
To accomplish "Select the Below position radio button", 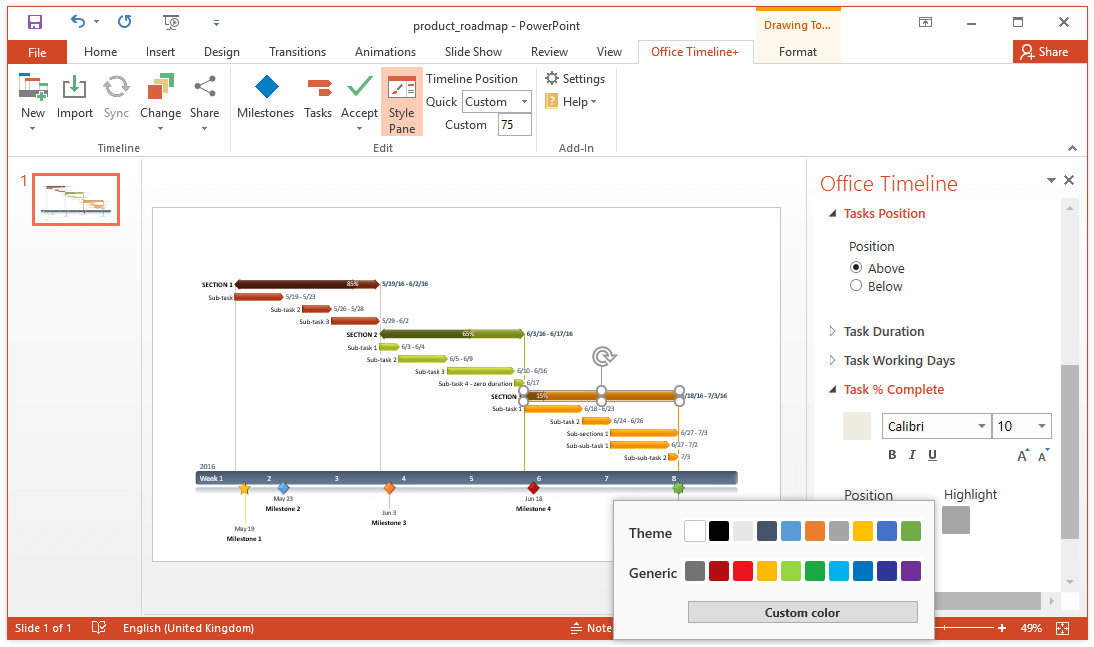I will coord(856,286).
